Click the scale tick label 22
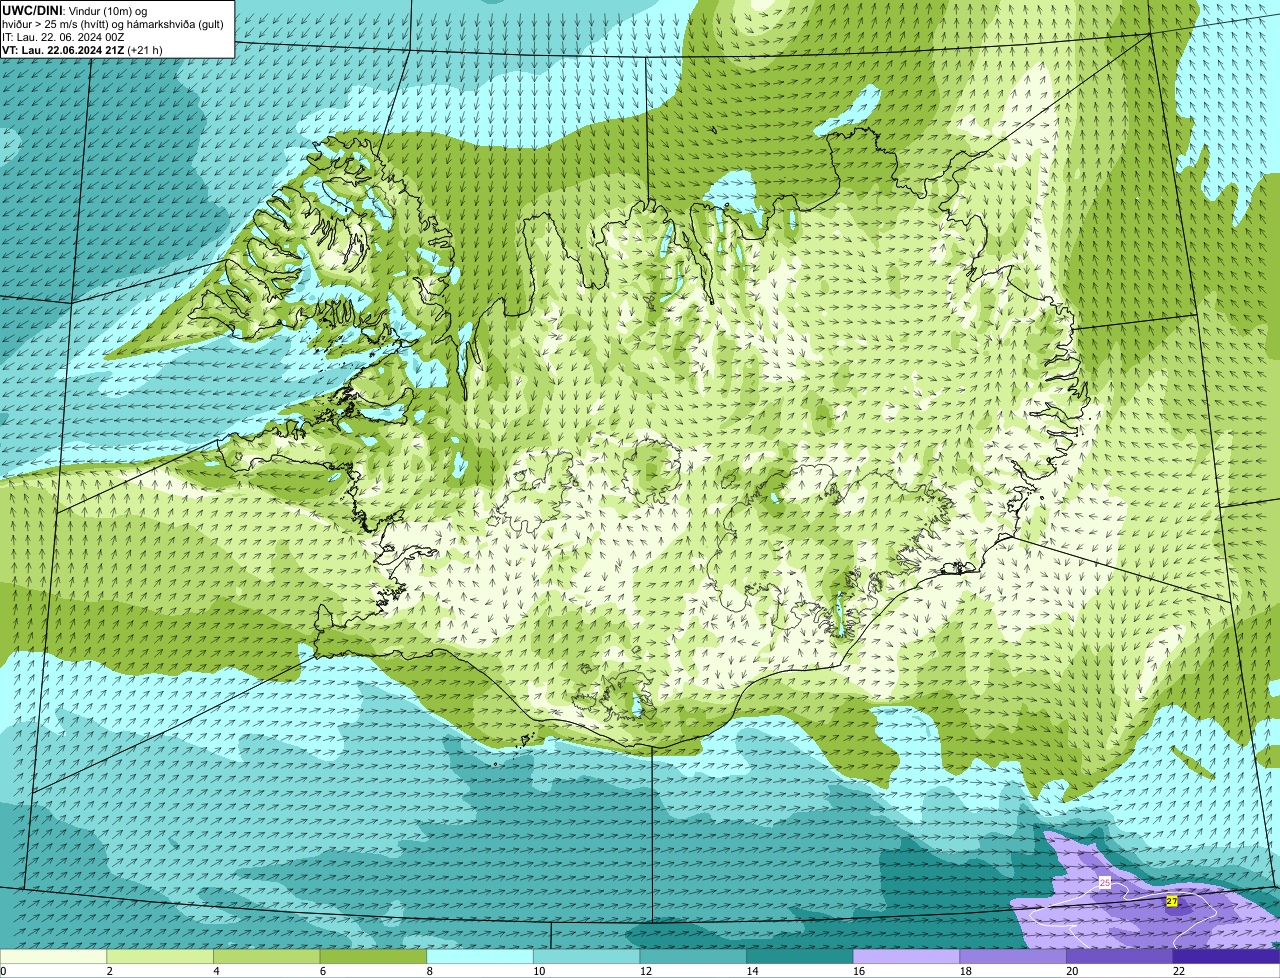 pyautogui.click(x=1179, y=971)
